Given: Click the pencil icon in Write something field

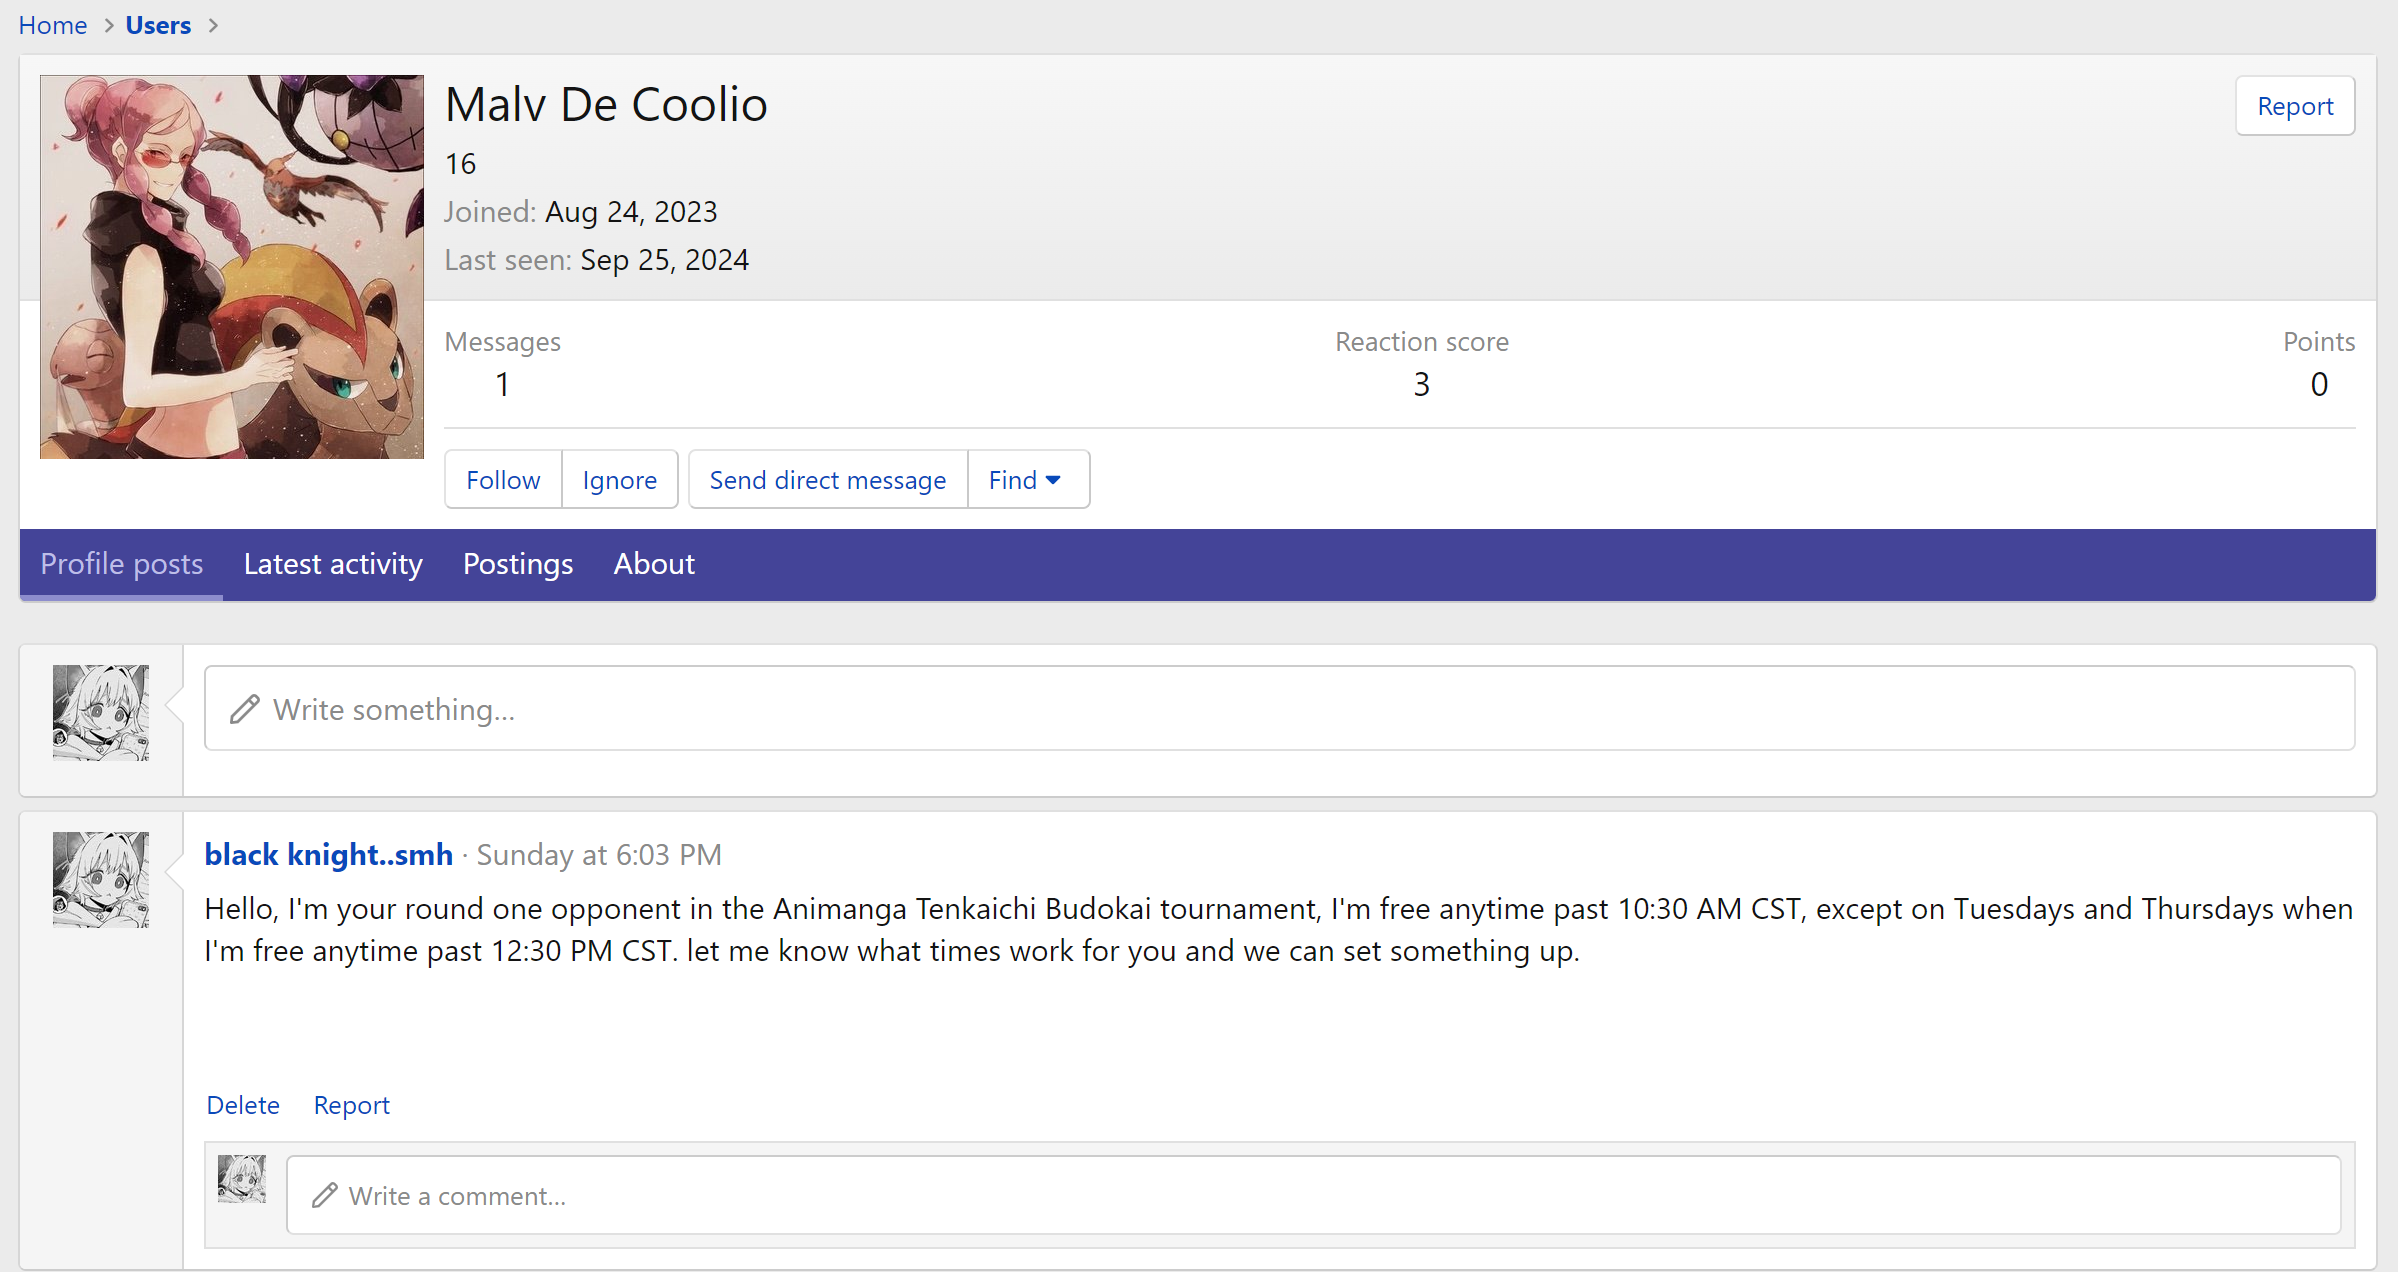Looking at the screenshot, I should [x=245, y=709].
